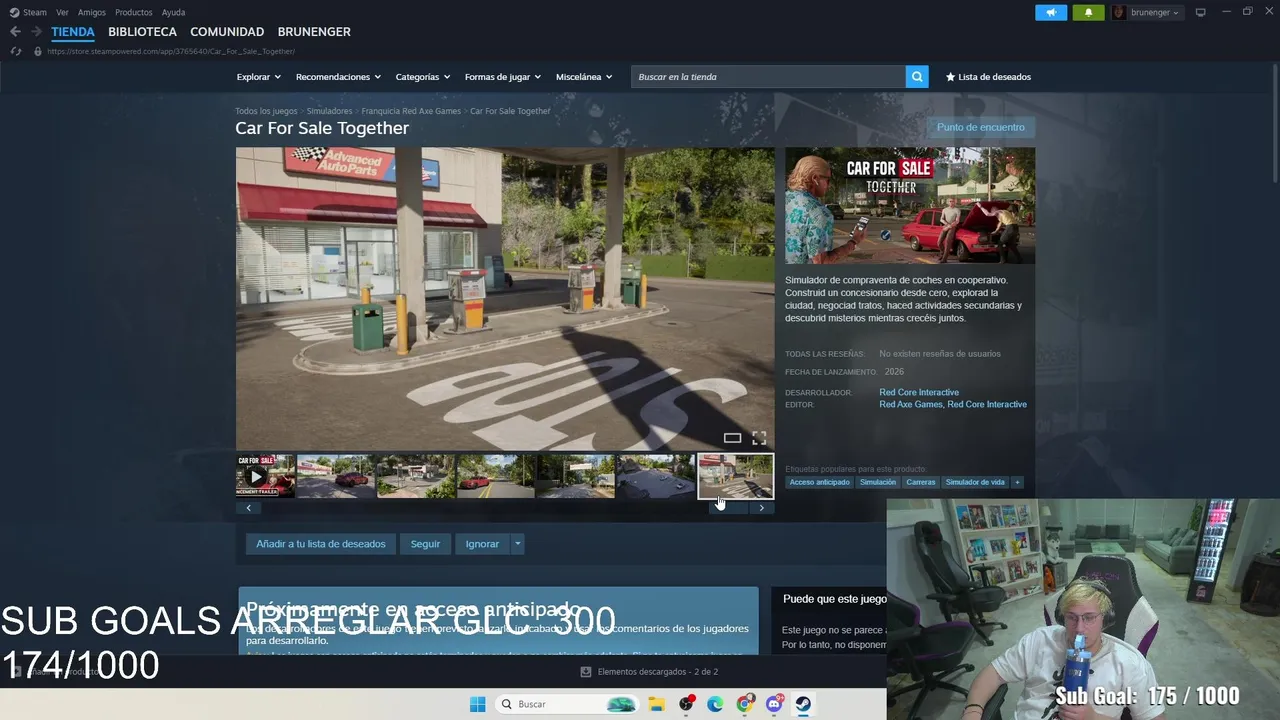Click the Seguir button
Viewport: 1280px width, 720px height.
pyautogui.click(x=425, y=544)
